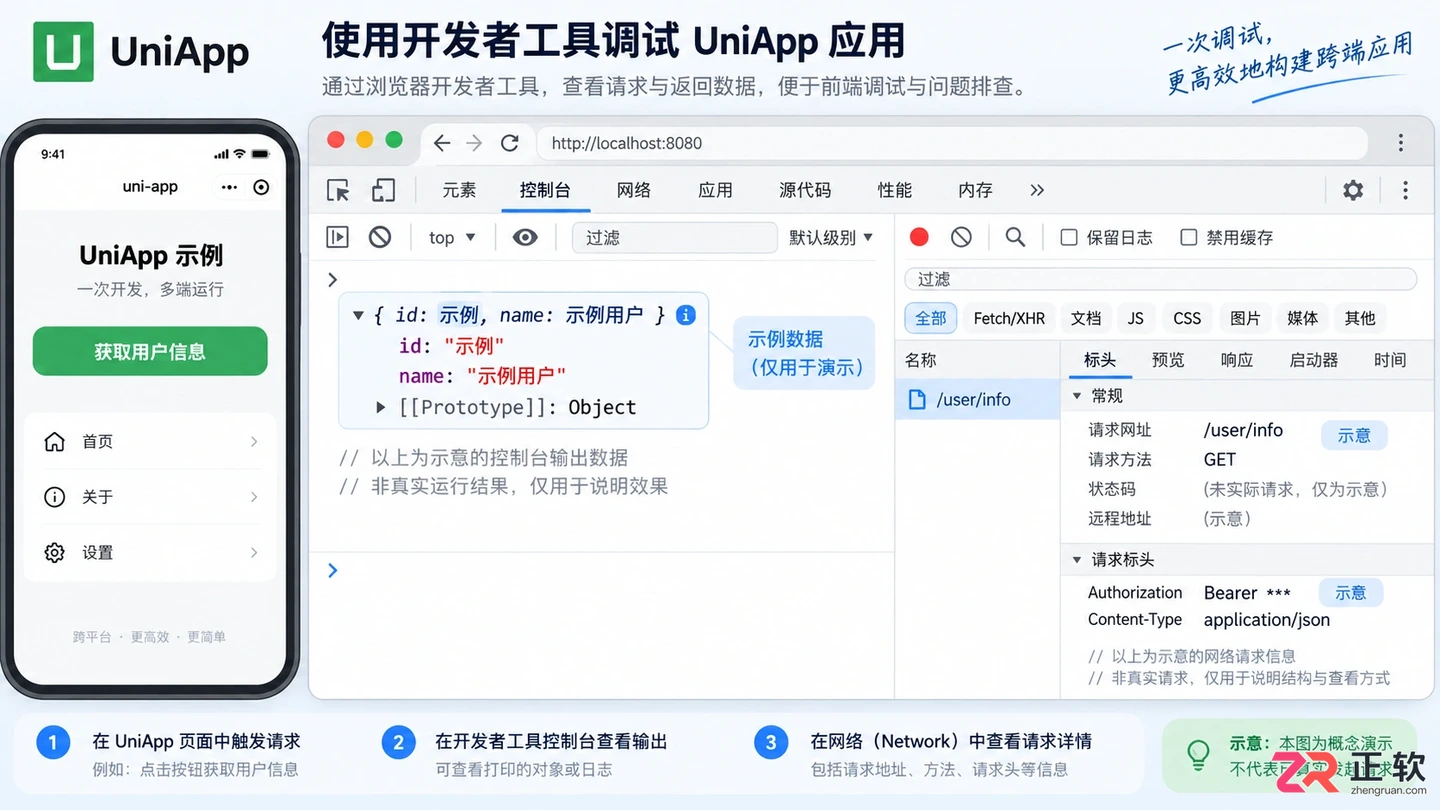The image size is (1440, 810).
Task: Switch to the 性能 tab
Action: click(895, 190)
